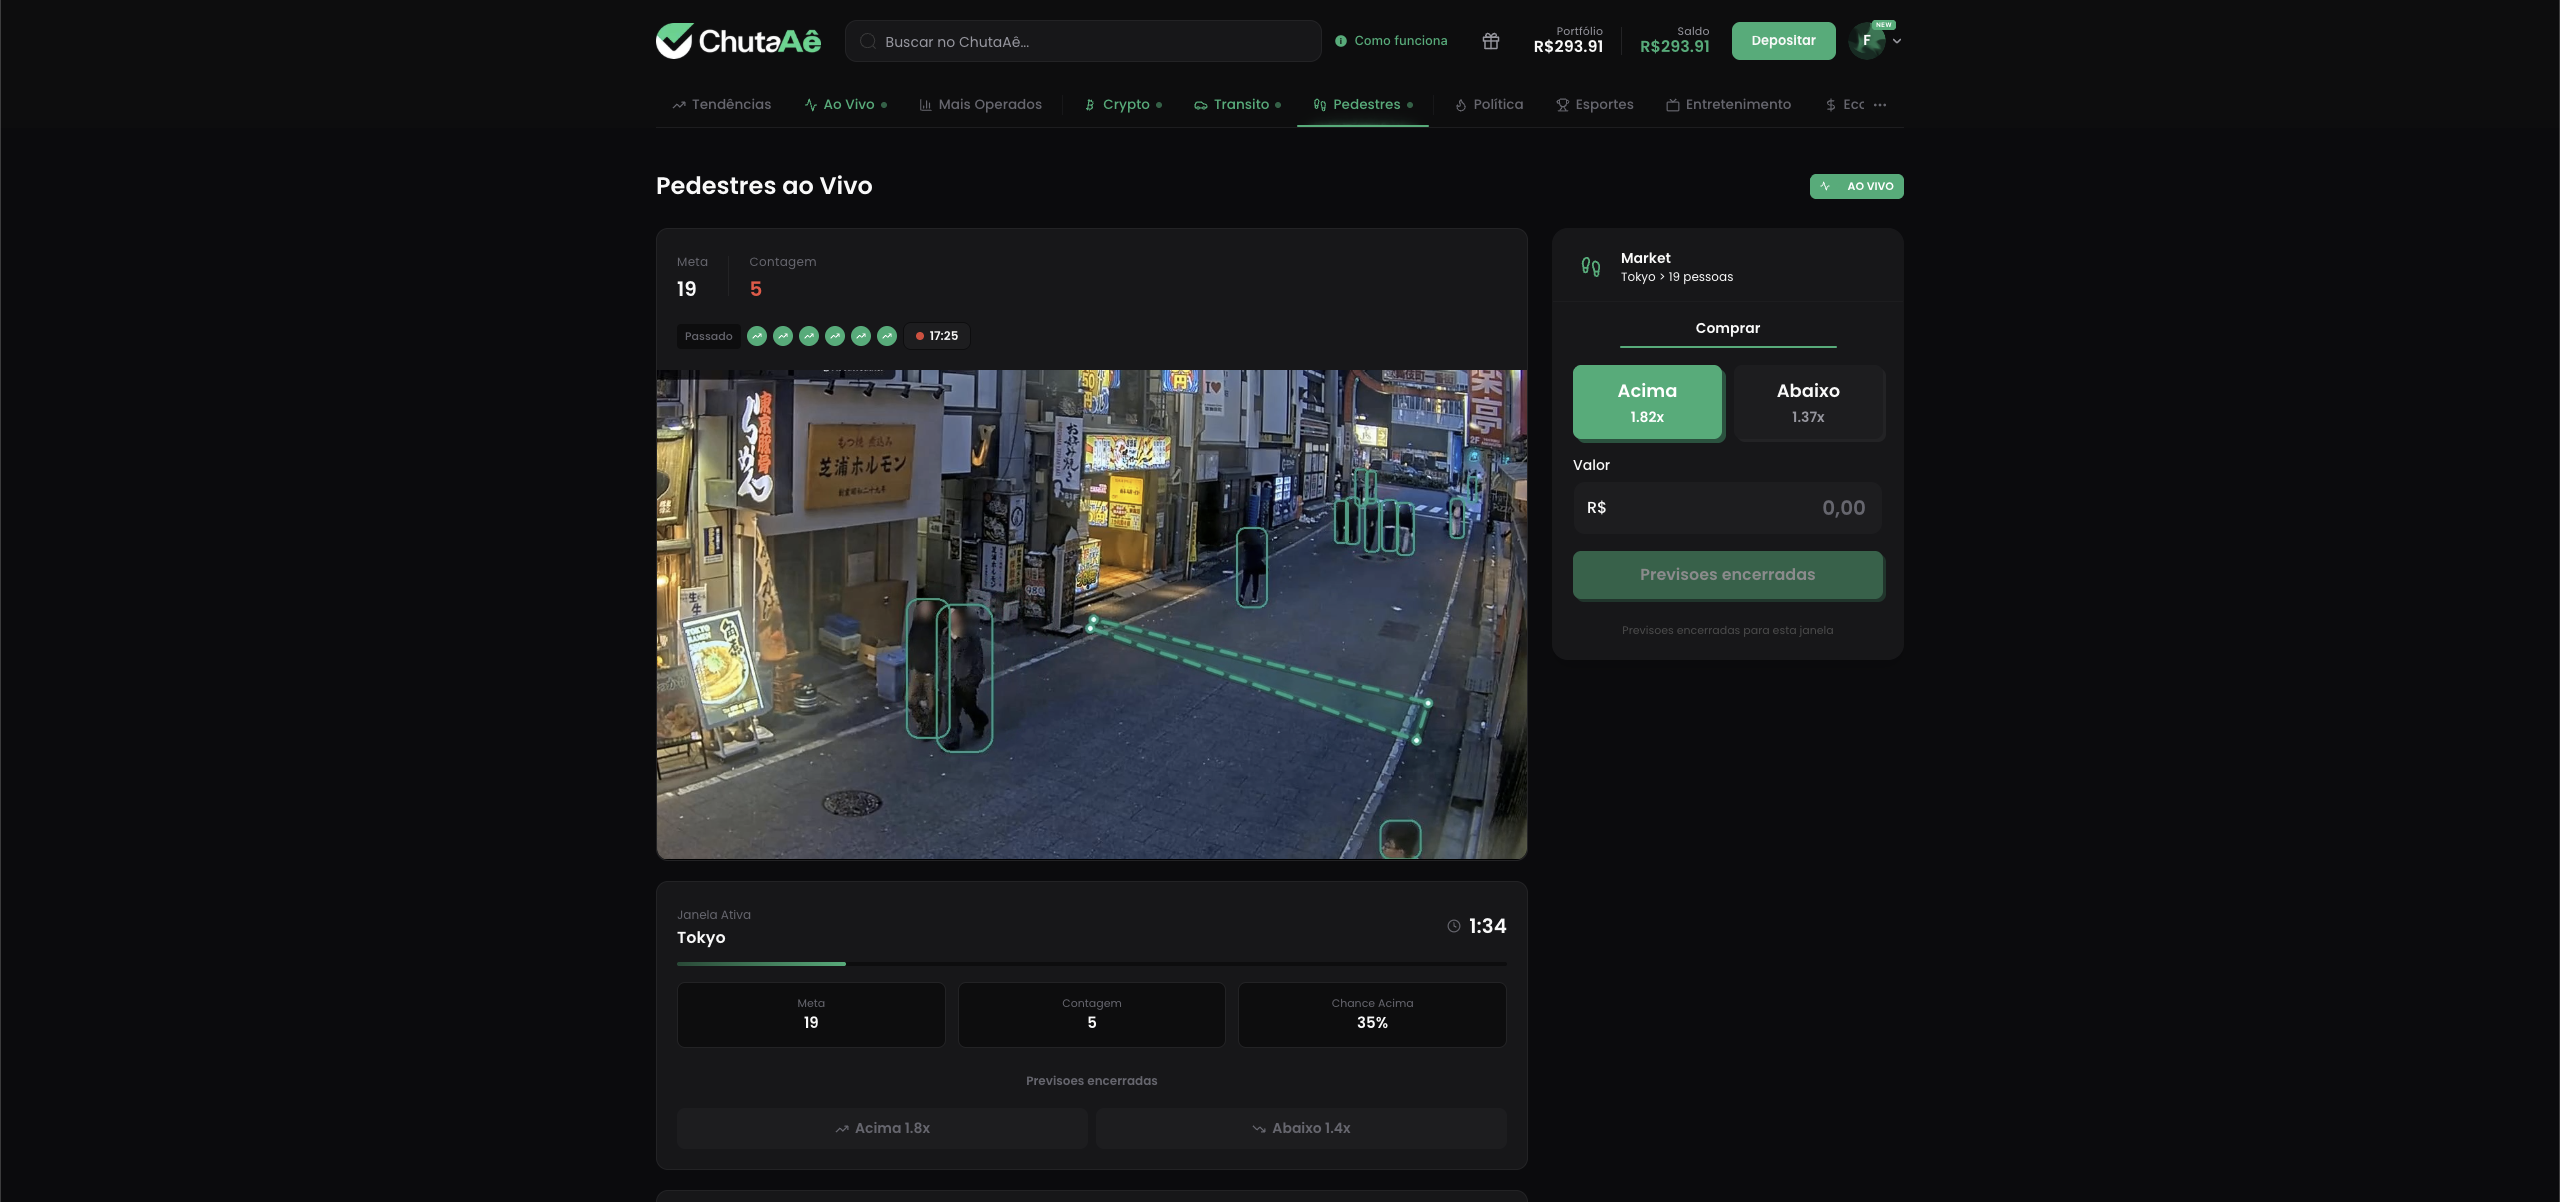This screenshot has height=1202, width=2560.
Task: Click the gift box rewards icon
Action: tap(1490, 41)
